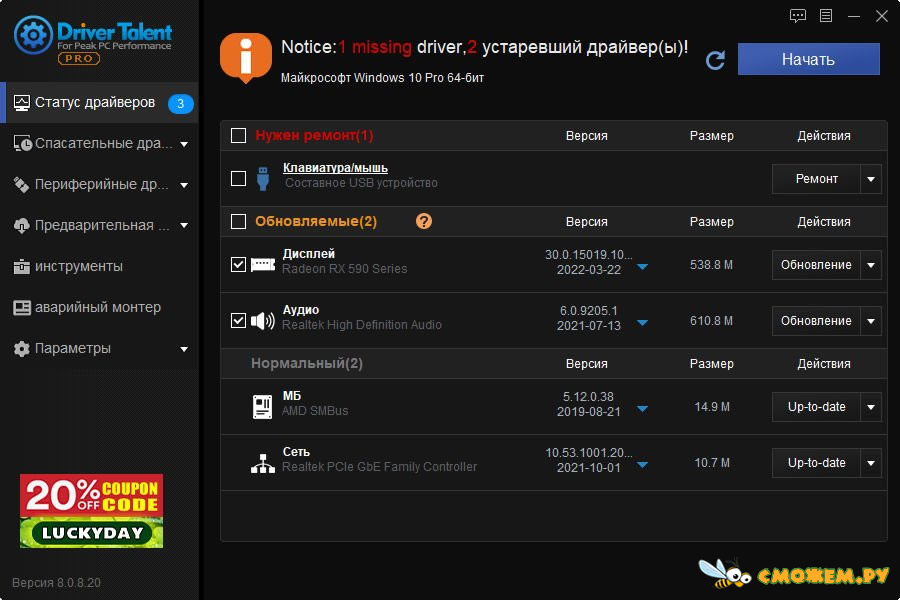The height and width of the screenshot is (600, 900).
Task: Open the Дисплей Обновление action dropdown arrow
Action: [x=871, y=265]
